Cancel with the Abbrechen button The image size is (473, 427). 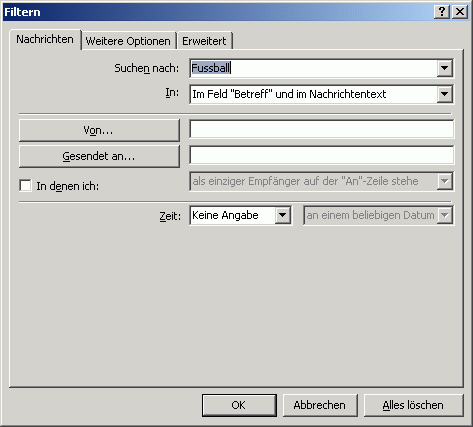[320, 405]
